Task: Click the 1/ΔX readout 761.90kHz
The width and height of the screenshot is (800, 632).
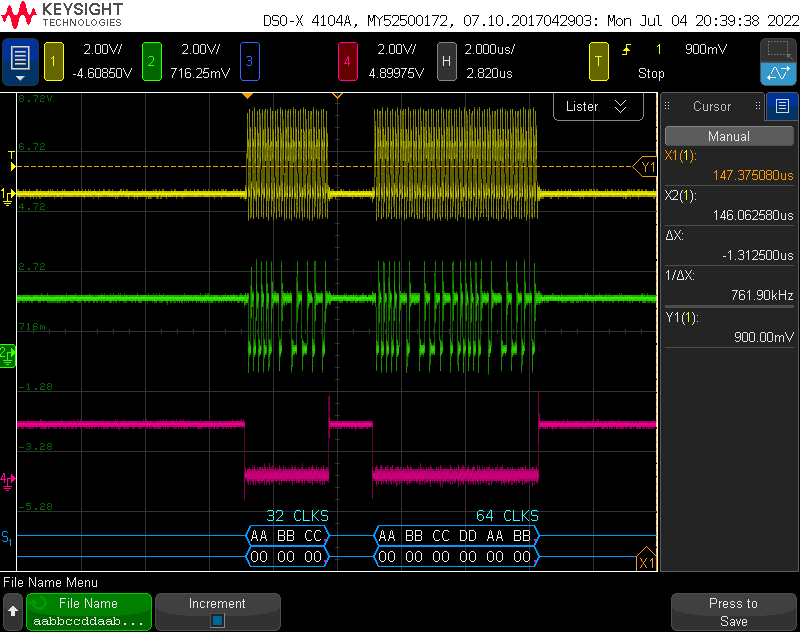Action: pos(762,295)
